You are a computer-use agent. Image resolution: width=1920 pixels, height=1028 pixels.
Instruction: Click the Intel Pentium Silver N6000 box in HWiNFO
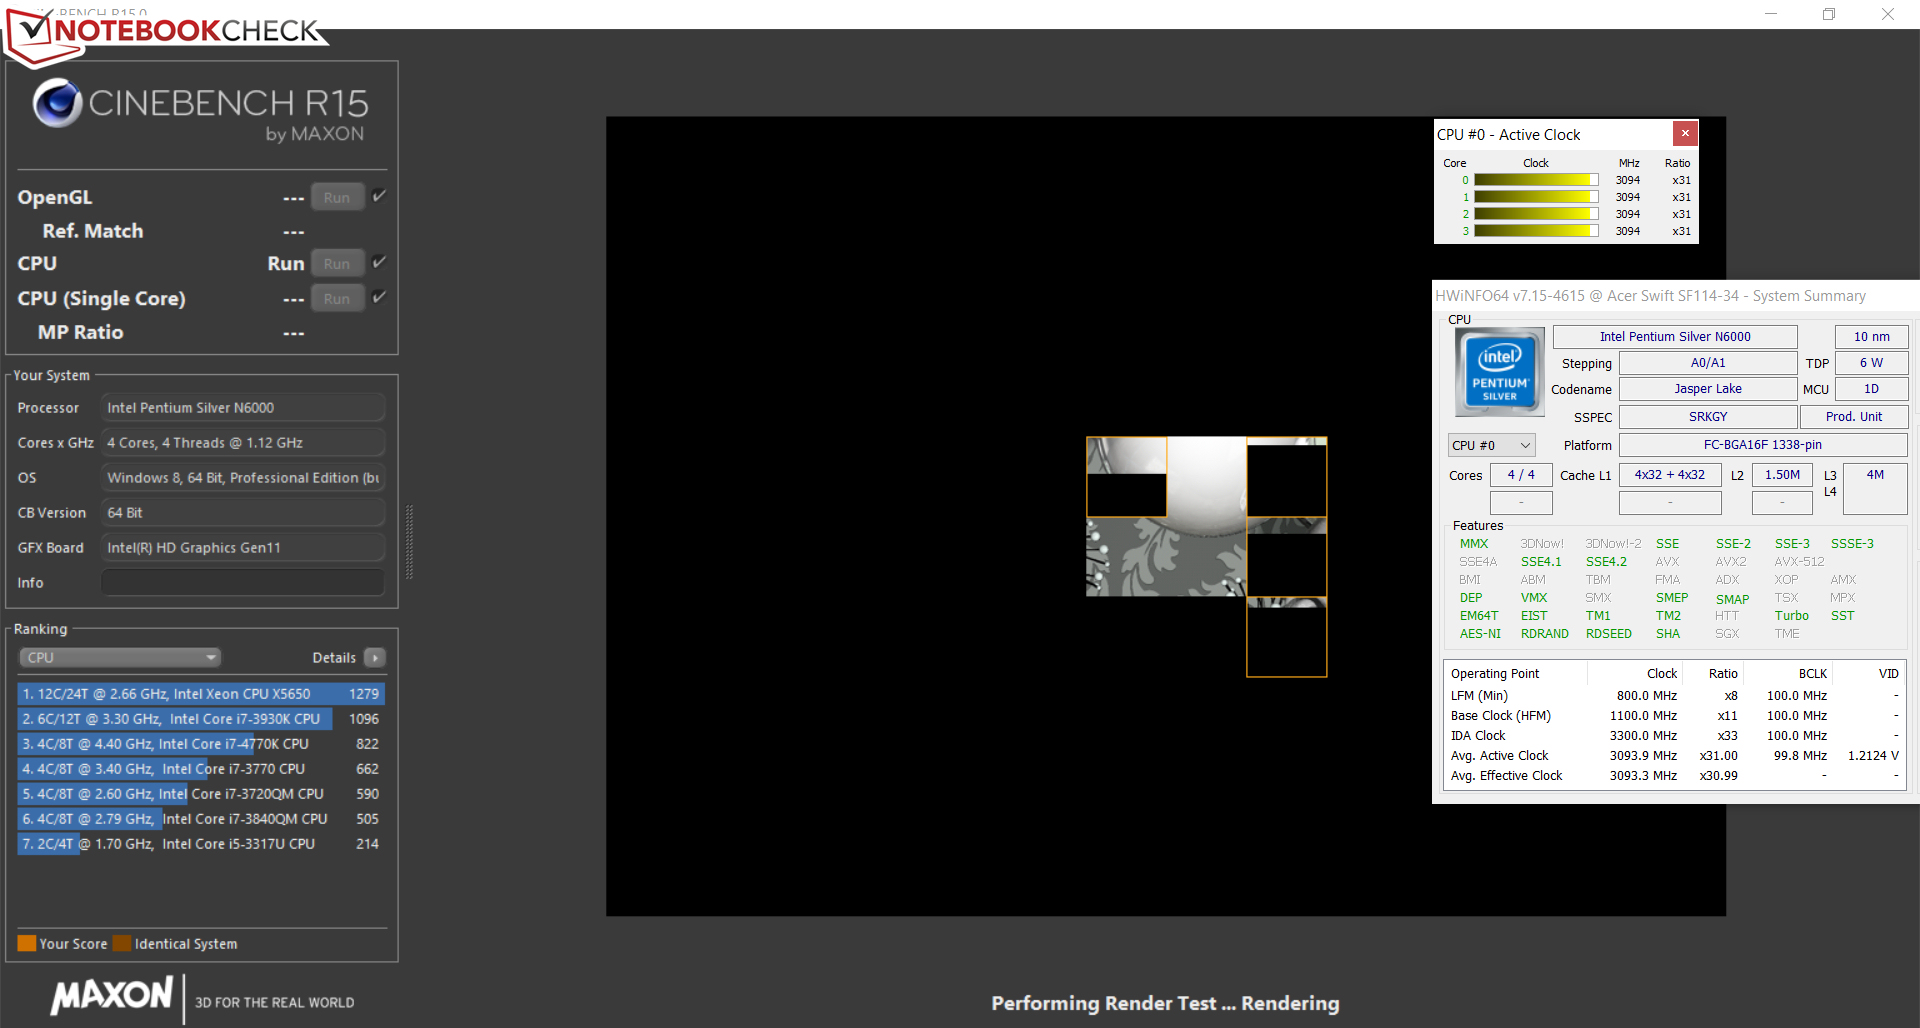point(1675,337)
